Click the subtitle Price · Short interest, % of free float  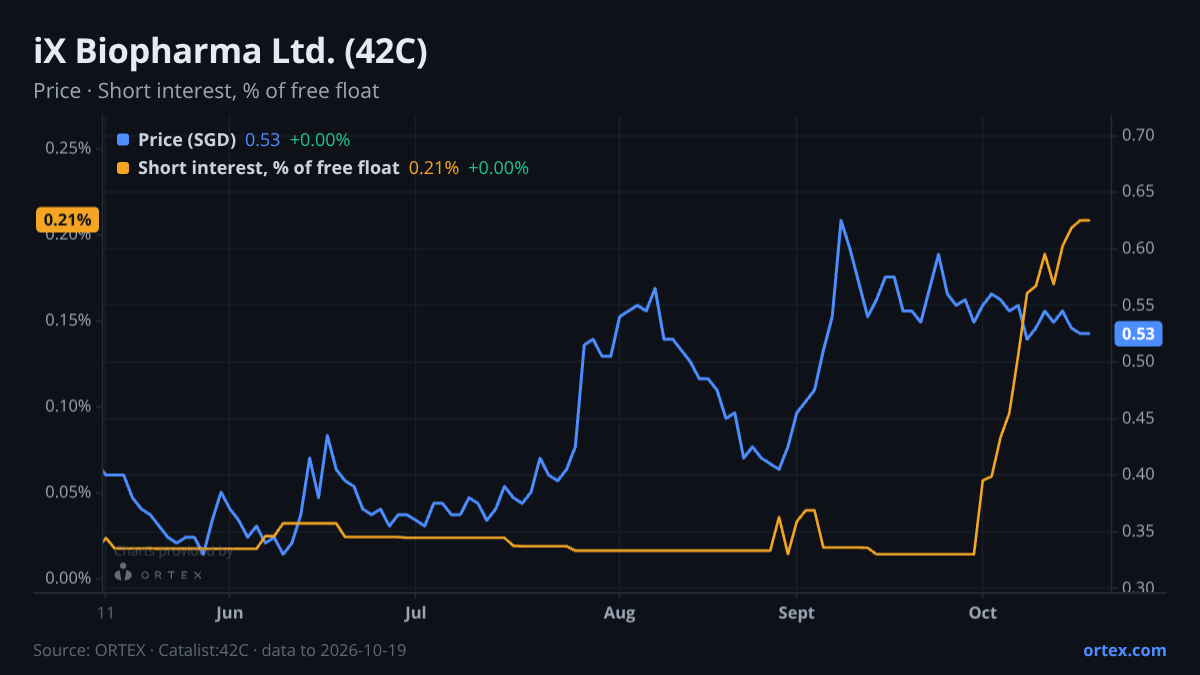(x=206, y=91)
